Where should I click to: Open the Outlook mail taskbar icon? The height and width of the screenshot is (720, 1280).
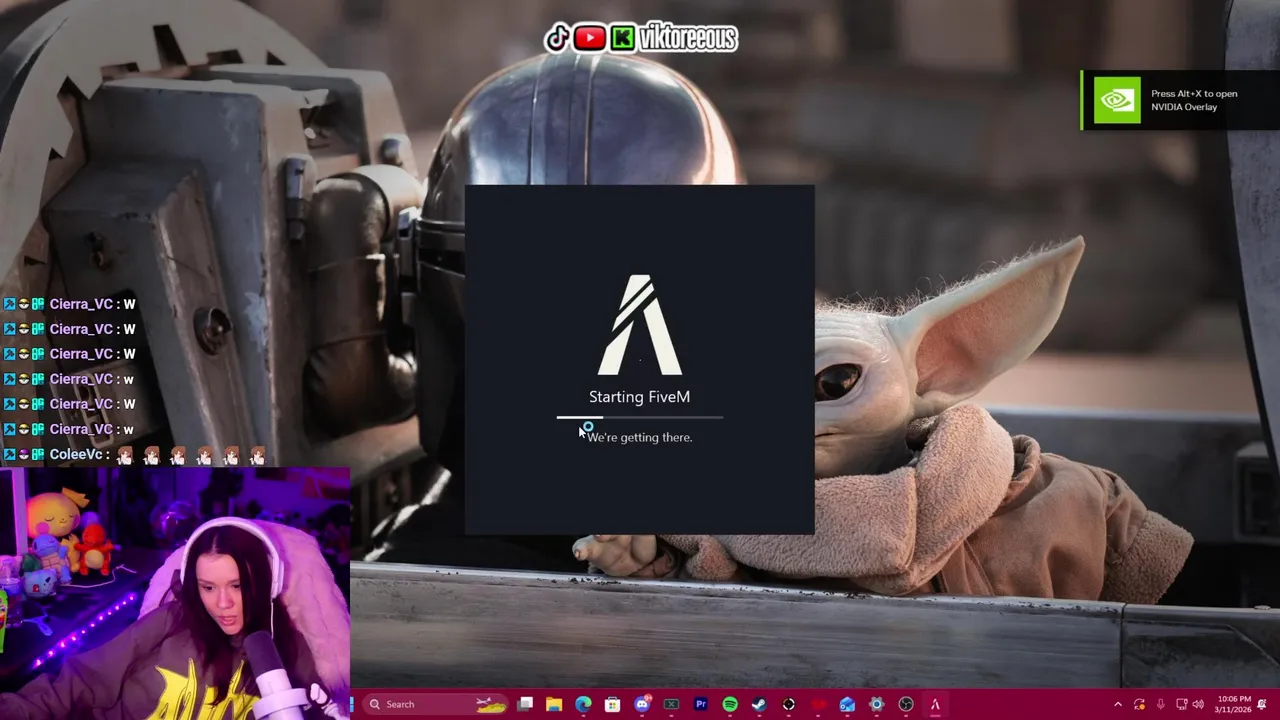848,704
